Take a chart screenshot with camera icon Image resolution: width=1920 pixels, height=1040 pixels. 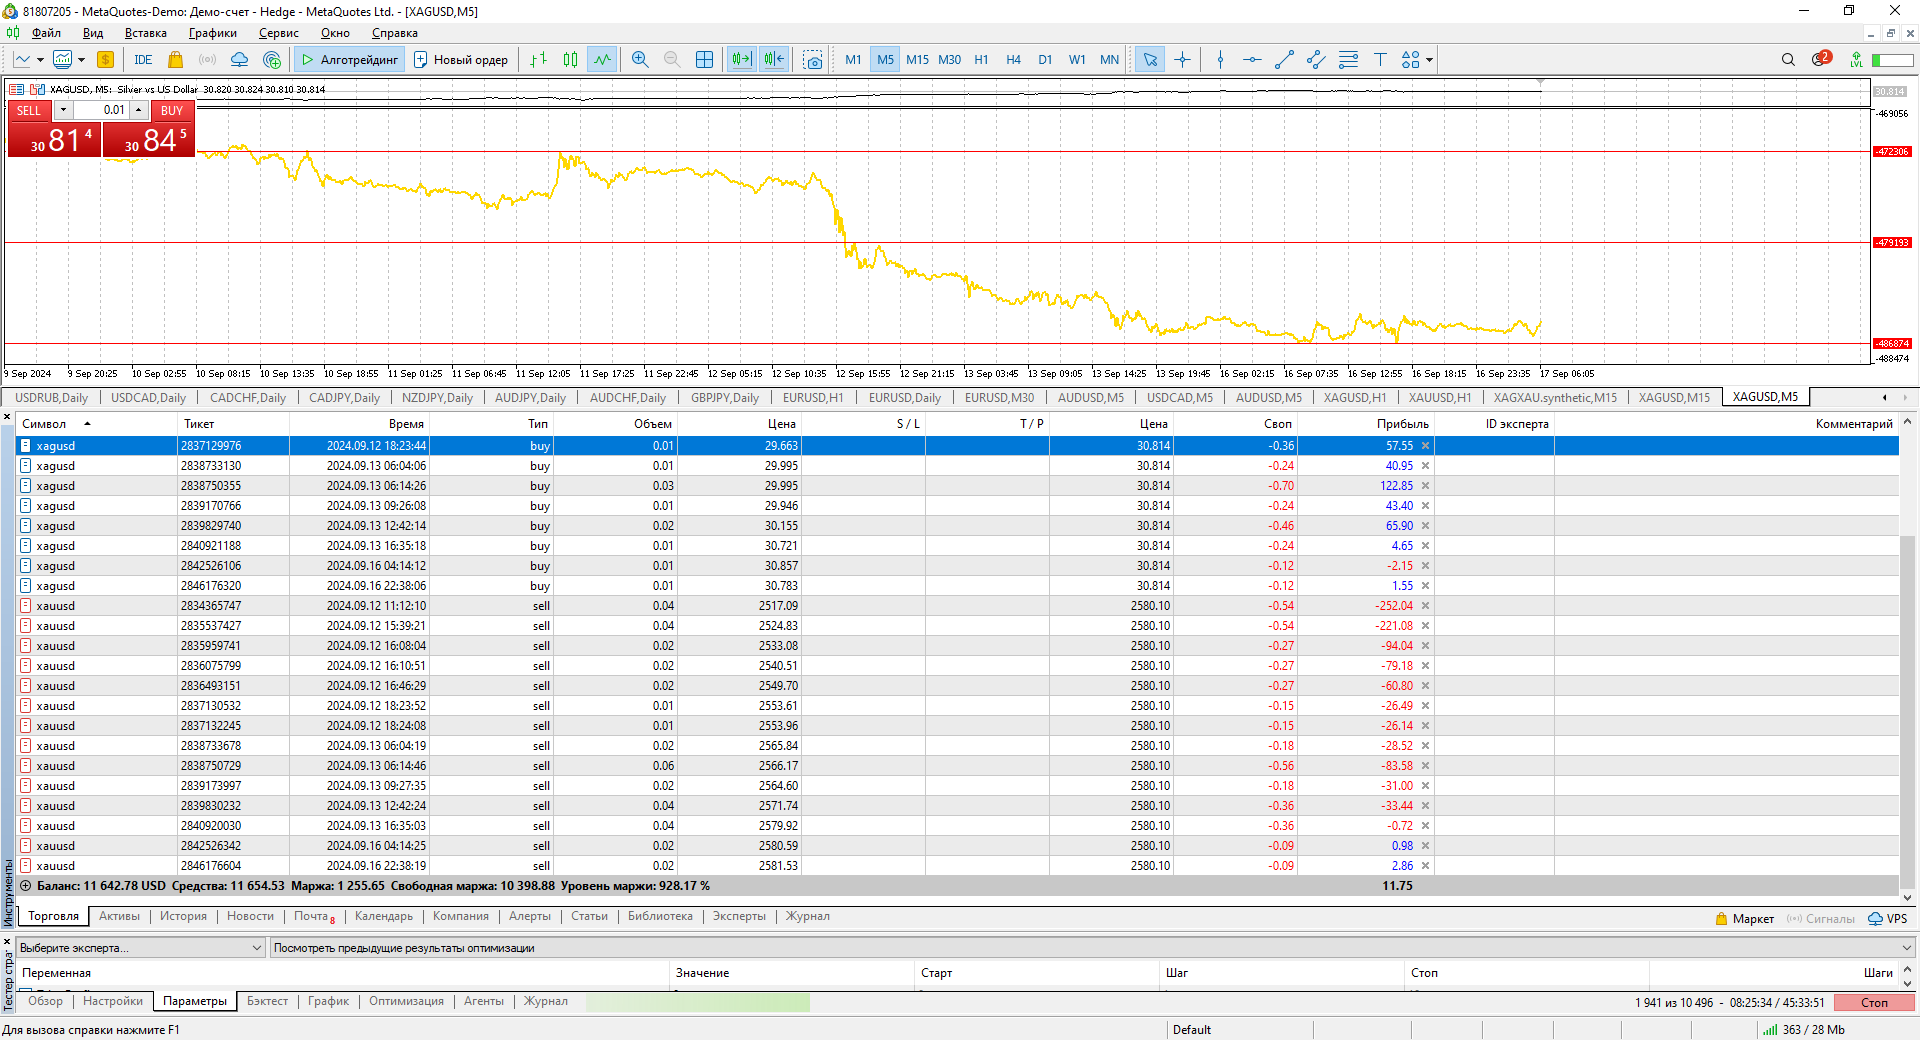[x=813, y=60]
